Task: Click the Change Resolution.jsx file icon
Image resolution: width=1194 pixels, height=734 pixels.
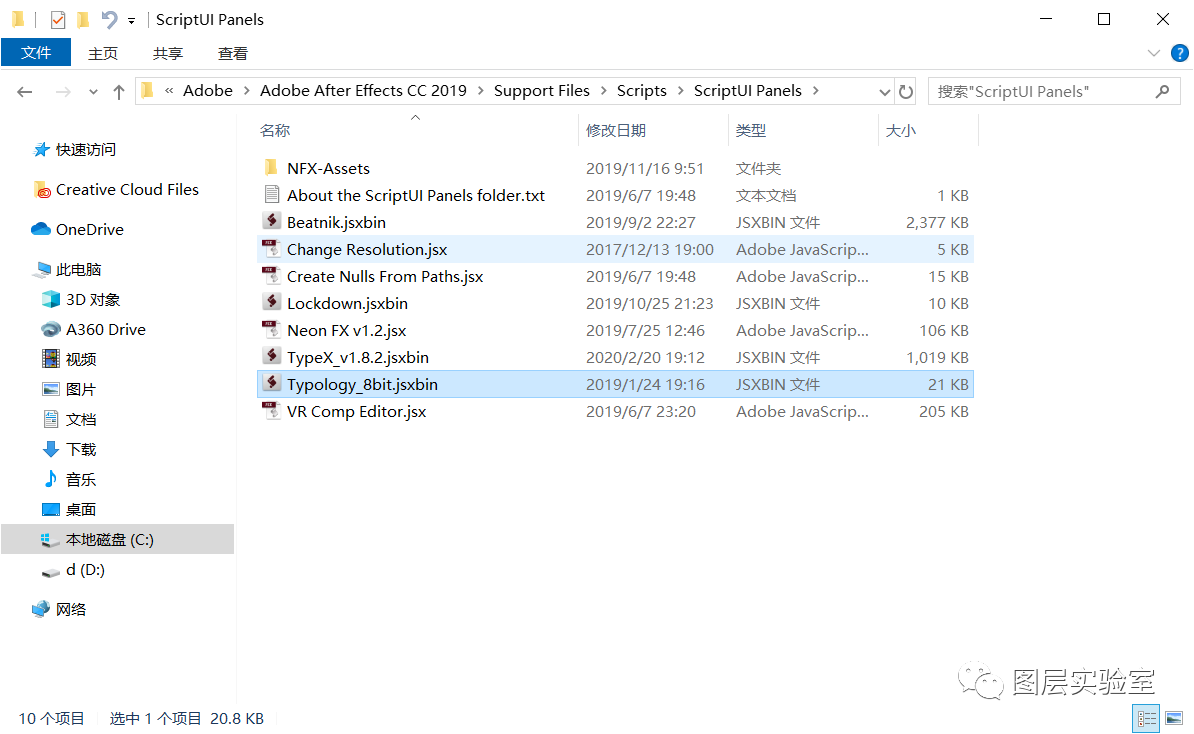Action: [271, 249]
